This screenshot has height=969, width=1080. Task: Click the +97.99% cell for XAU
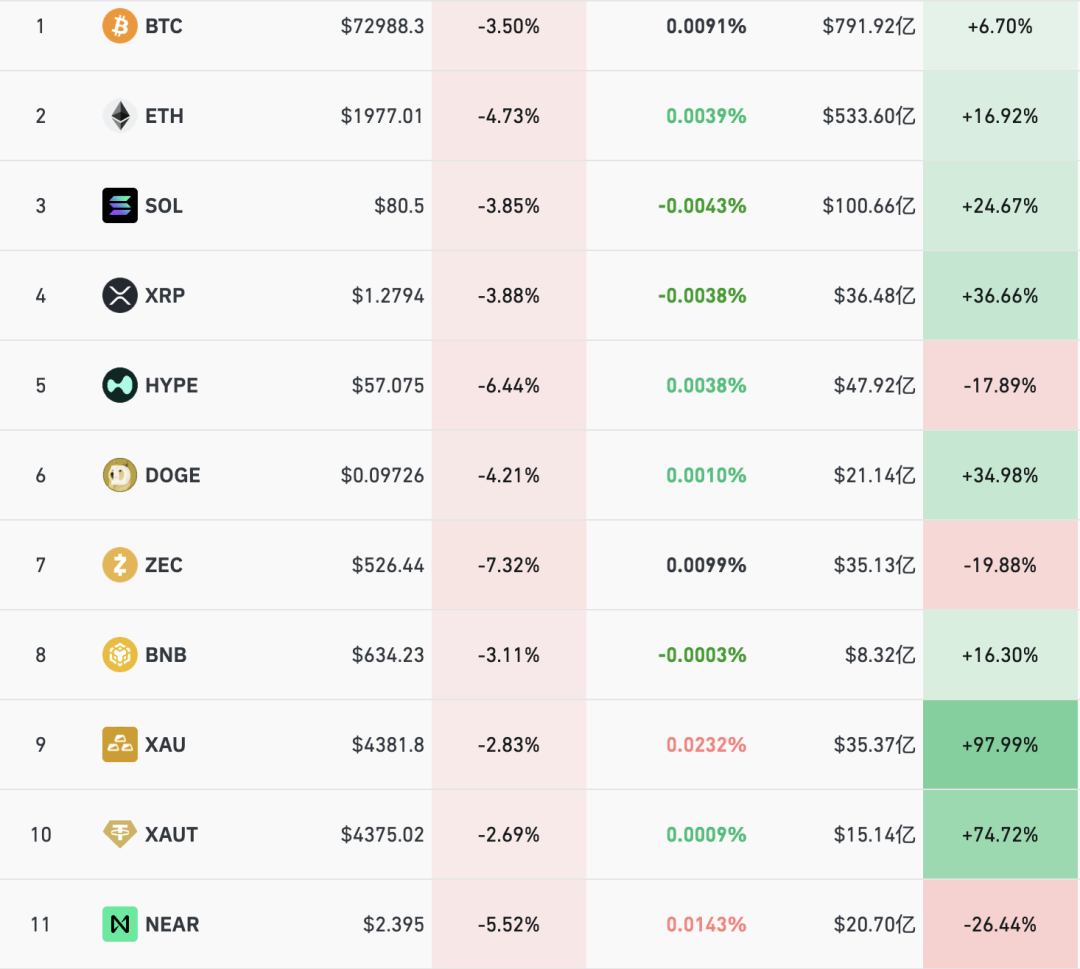click(x=1000, y=744)
